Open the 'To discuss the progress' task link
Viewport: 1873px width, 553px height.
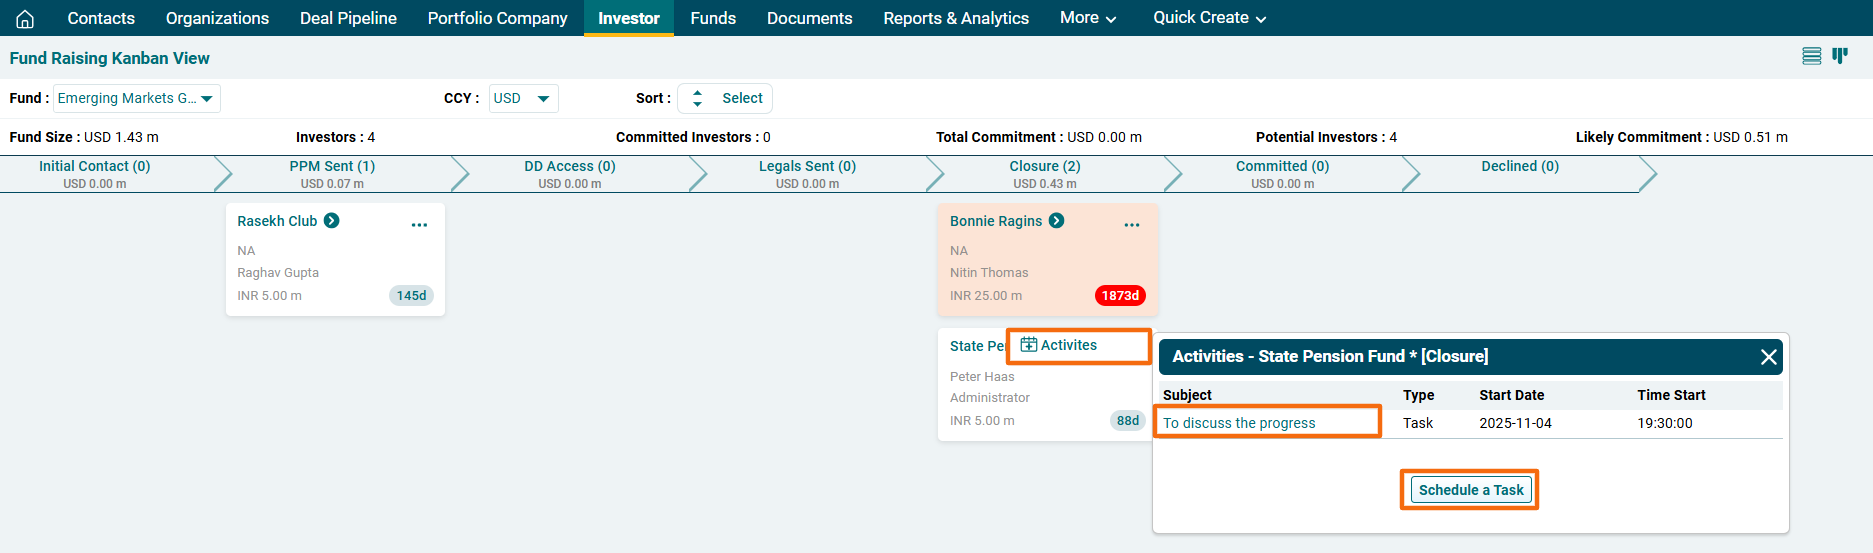coord(1239,423)
